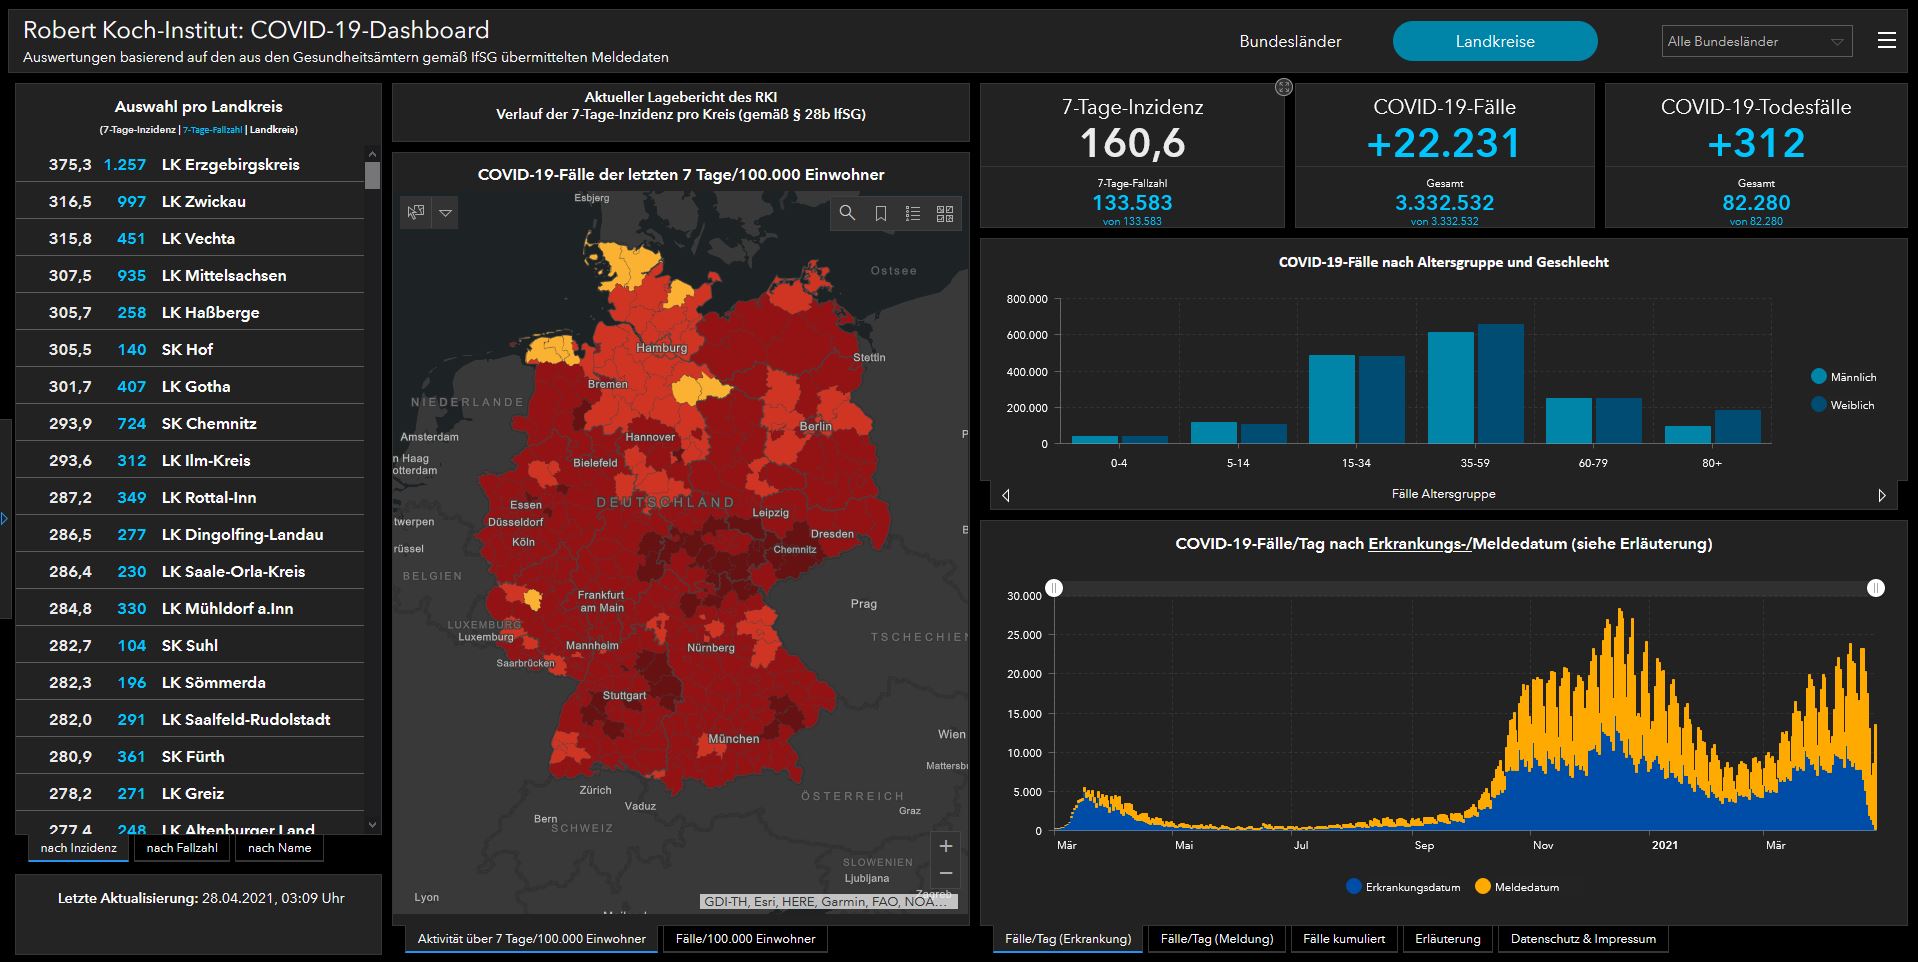Click the left time slider handle
This screenshot has height=962, width=1918.
click(1054, 588)
